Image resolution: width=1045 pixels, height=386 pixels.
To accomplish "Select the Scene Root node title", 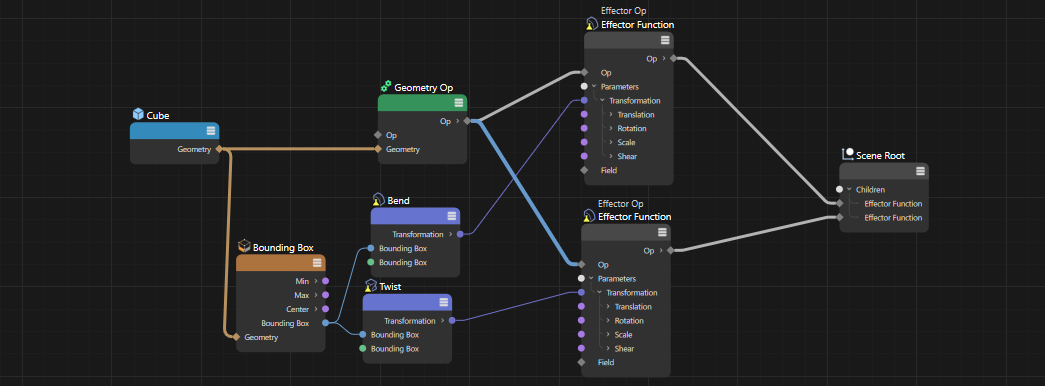I will click(x=880, y=156).
